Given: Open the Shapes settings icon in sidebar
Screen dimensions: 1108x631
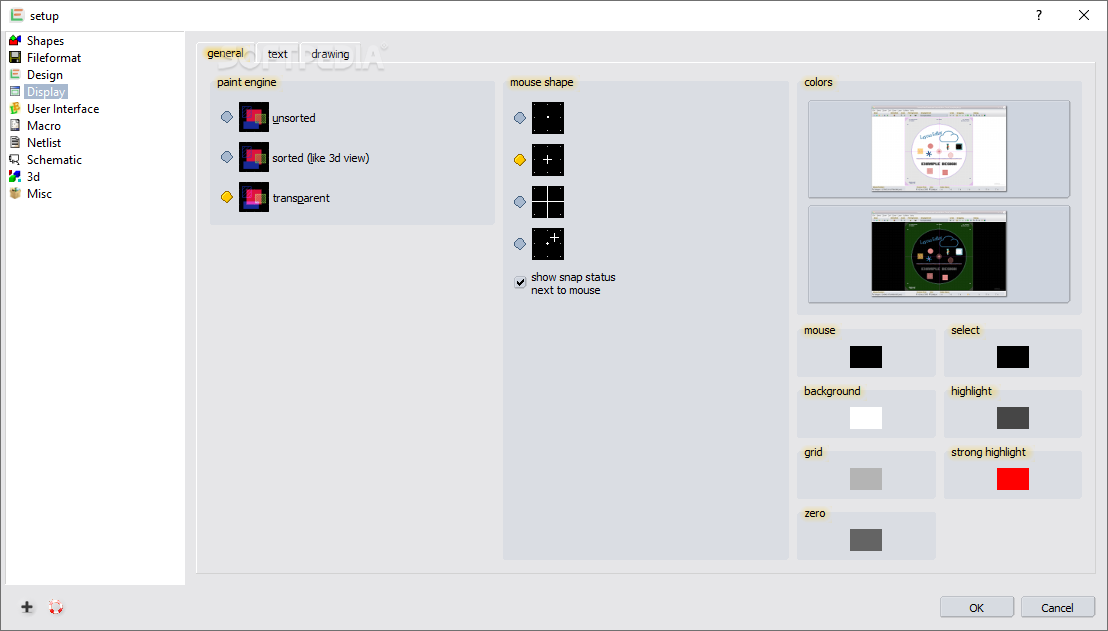Looking at the screenshot, I should (15, 40).
